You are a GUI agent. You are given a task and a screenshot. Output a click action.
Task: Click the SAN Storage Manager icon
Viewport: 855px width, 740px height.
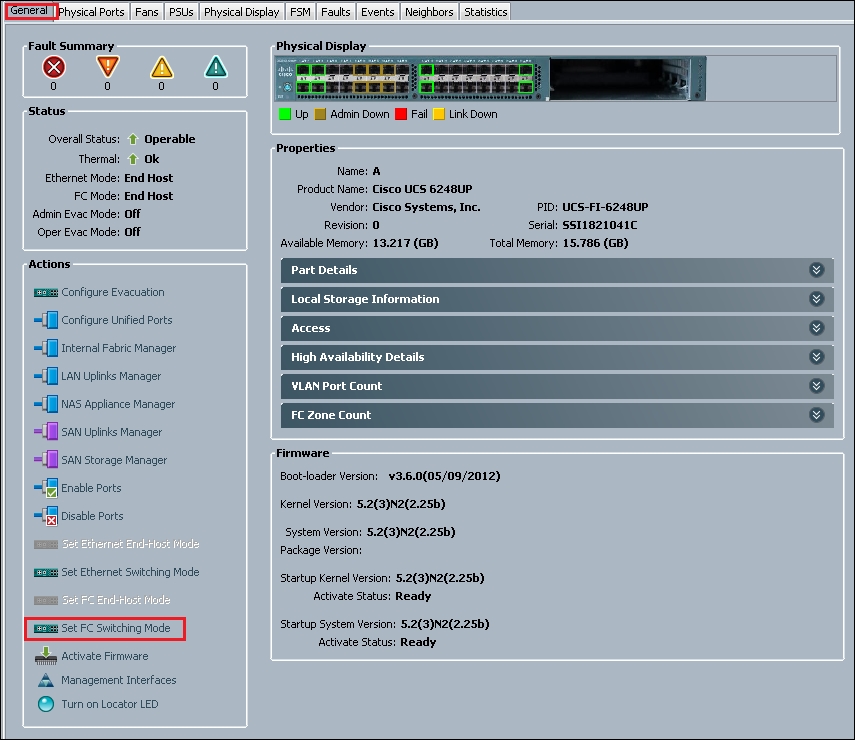[x=46, y=460]
